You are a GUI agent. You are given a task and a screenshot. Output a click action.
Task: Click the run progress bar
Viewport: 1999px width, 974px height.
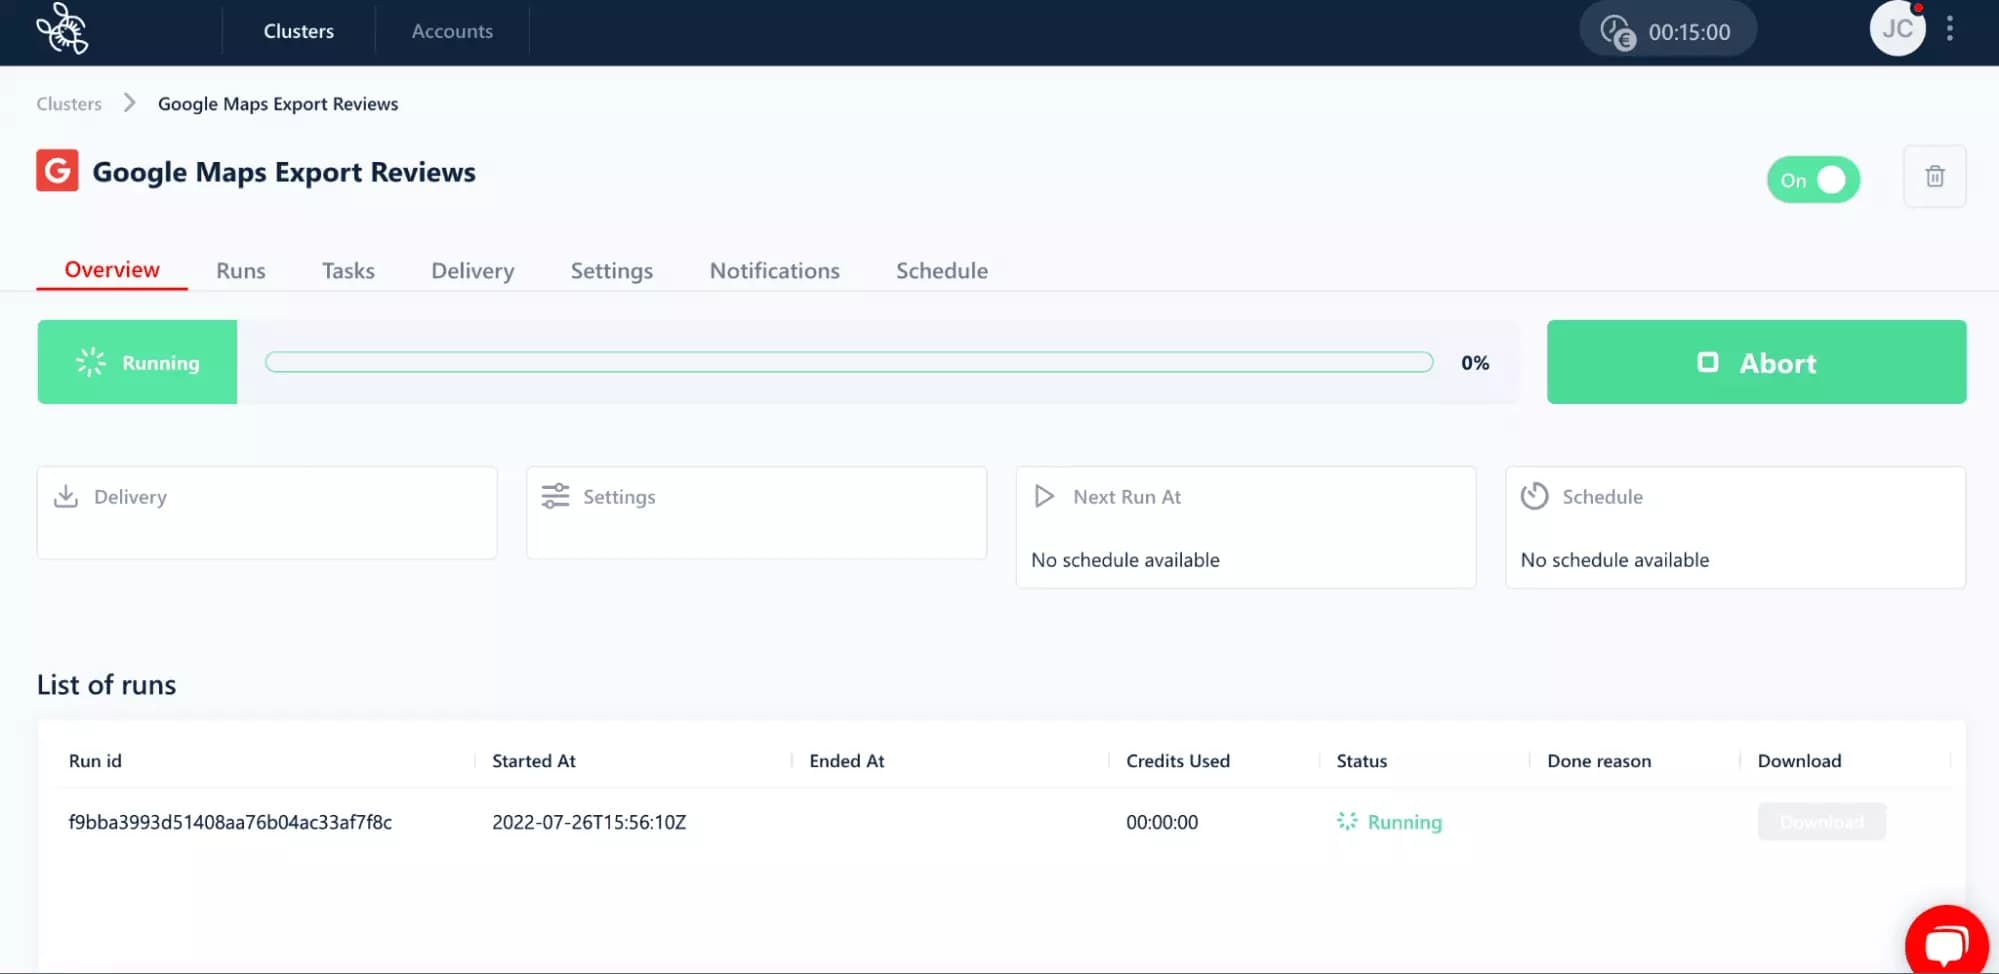849,362
